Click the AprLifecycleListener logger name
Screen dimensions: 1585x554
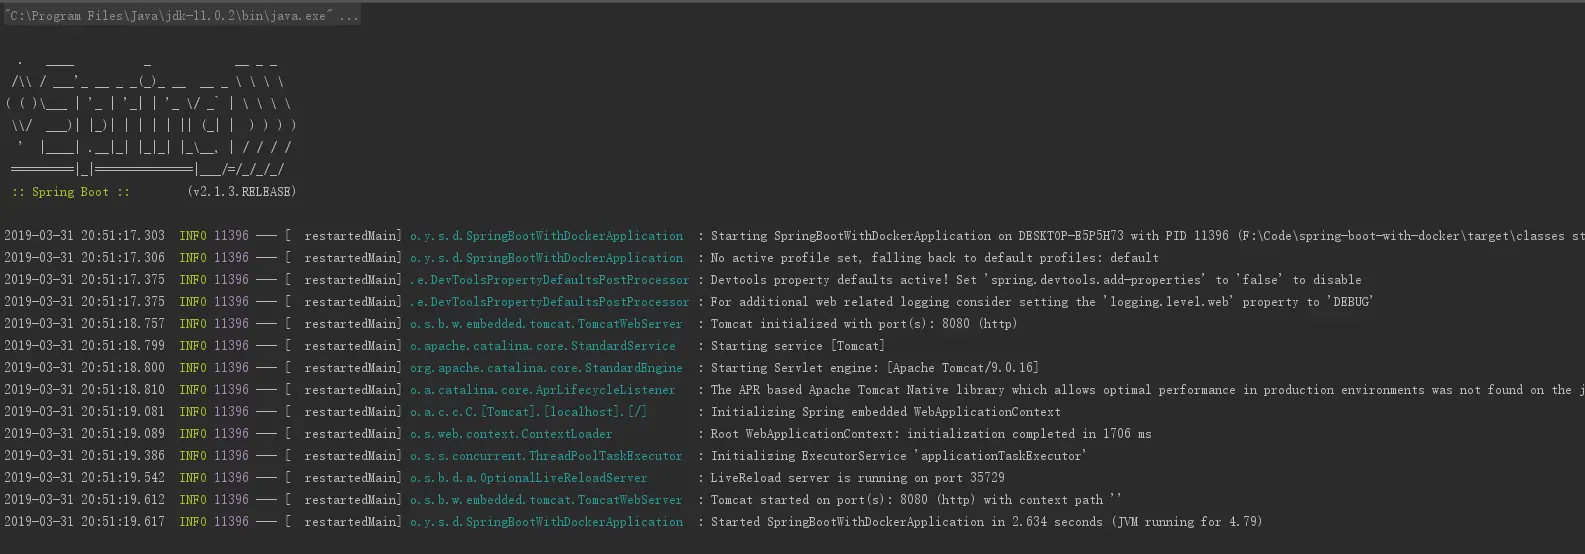[x=542, y=390]
